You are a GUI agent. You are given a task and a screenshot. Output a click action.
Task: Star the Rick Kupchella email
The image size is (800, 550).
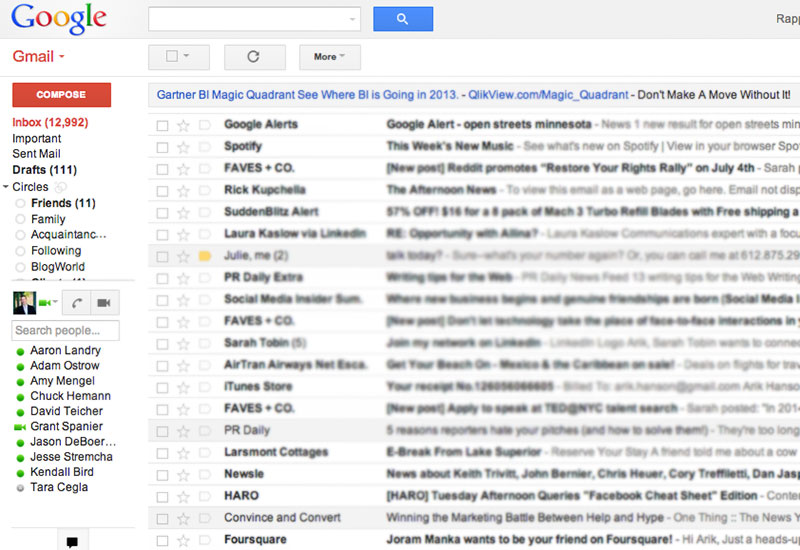(x=183, y=191)
